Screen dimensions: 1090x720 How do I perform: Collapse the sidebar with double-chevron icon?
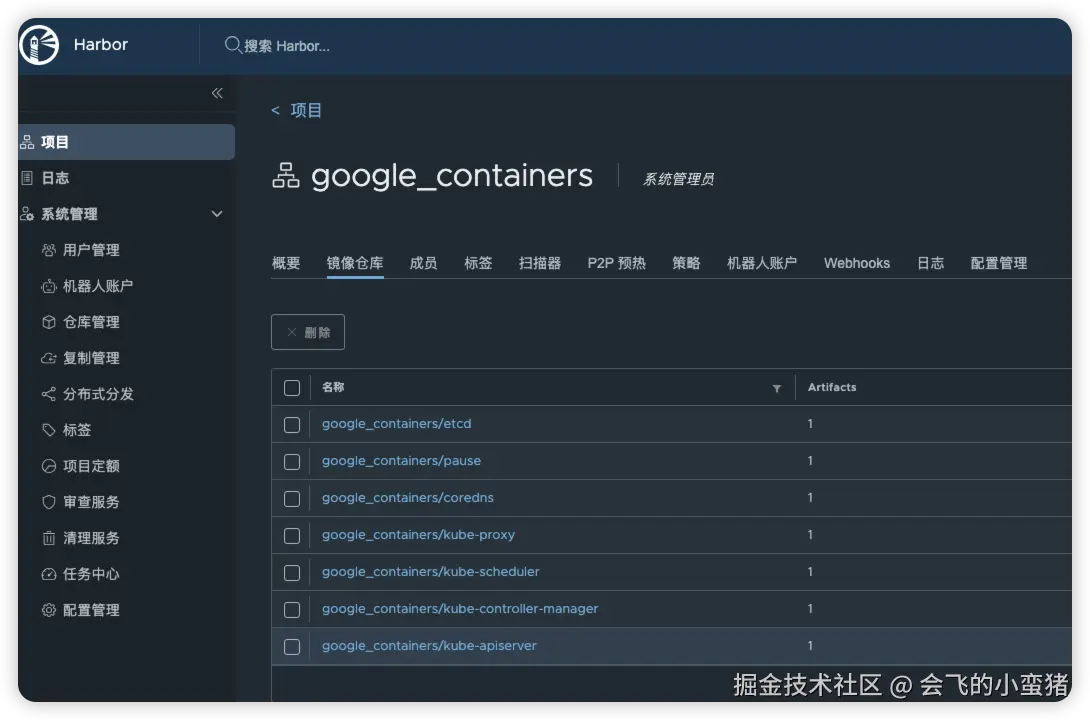217,93
